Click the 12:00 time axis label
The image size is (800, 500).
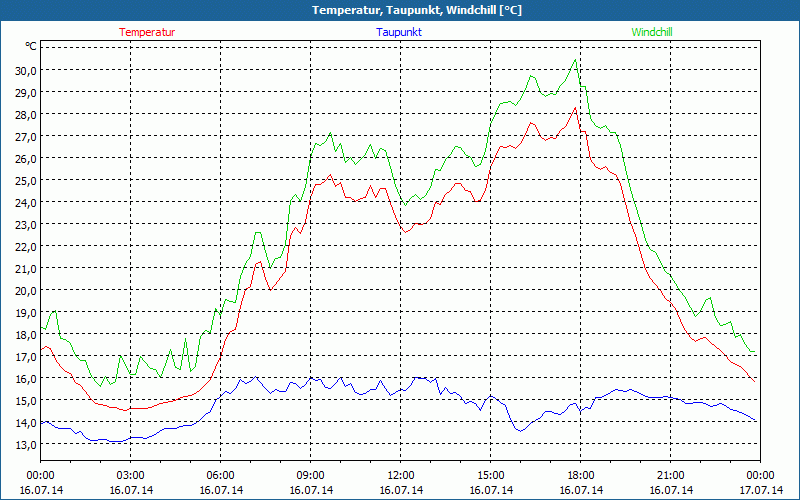[401, 476]
